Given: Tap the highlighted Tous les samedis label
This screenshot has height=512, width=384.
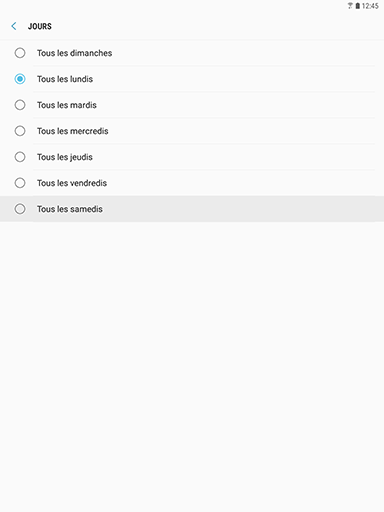Looking at the screenshot, I should pos(70,209).
